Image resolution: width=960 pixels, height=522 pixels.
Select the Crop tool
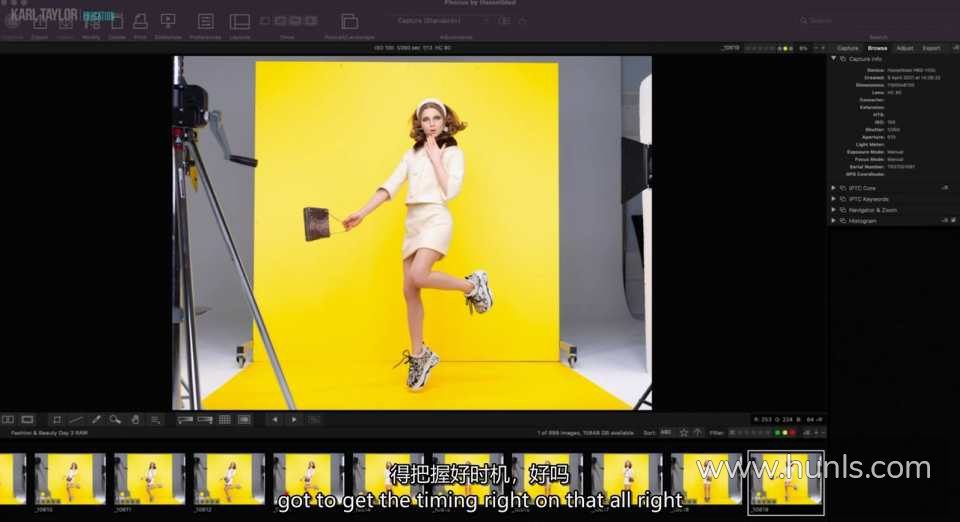point(56,420)
